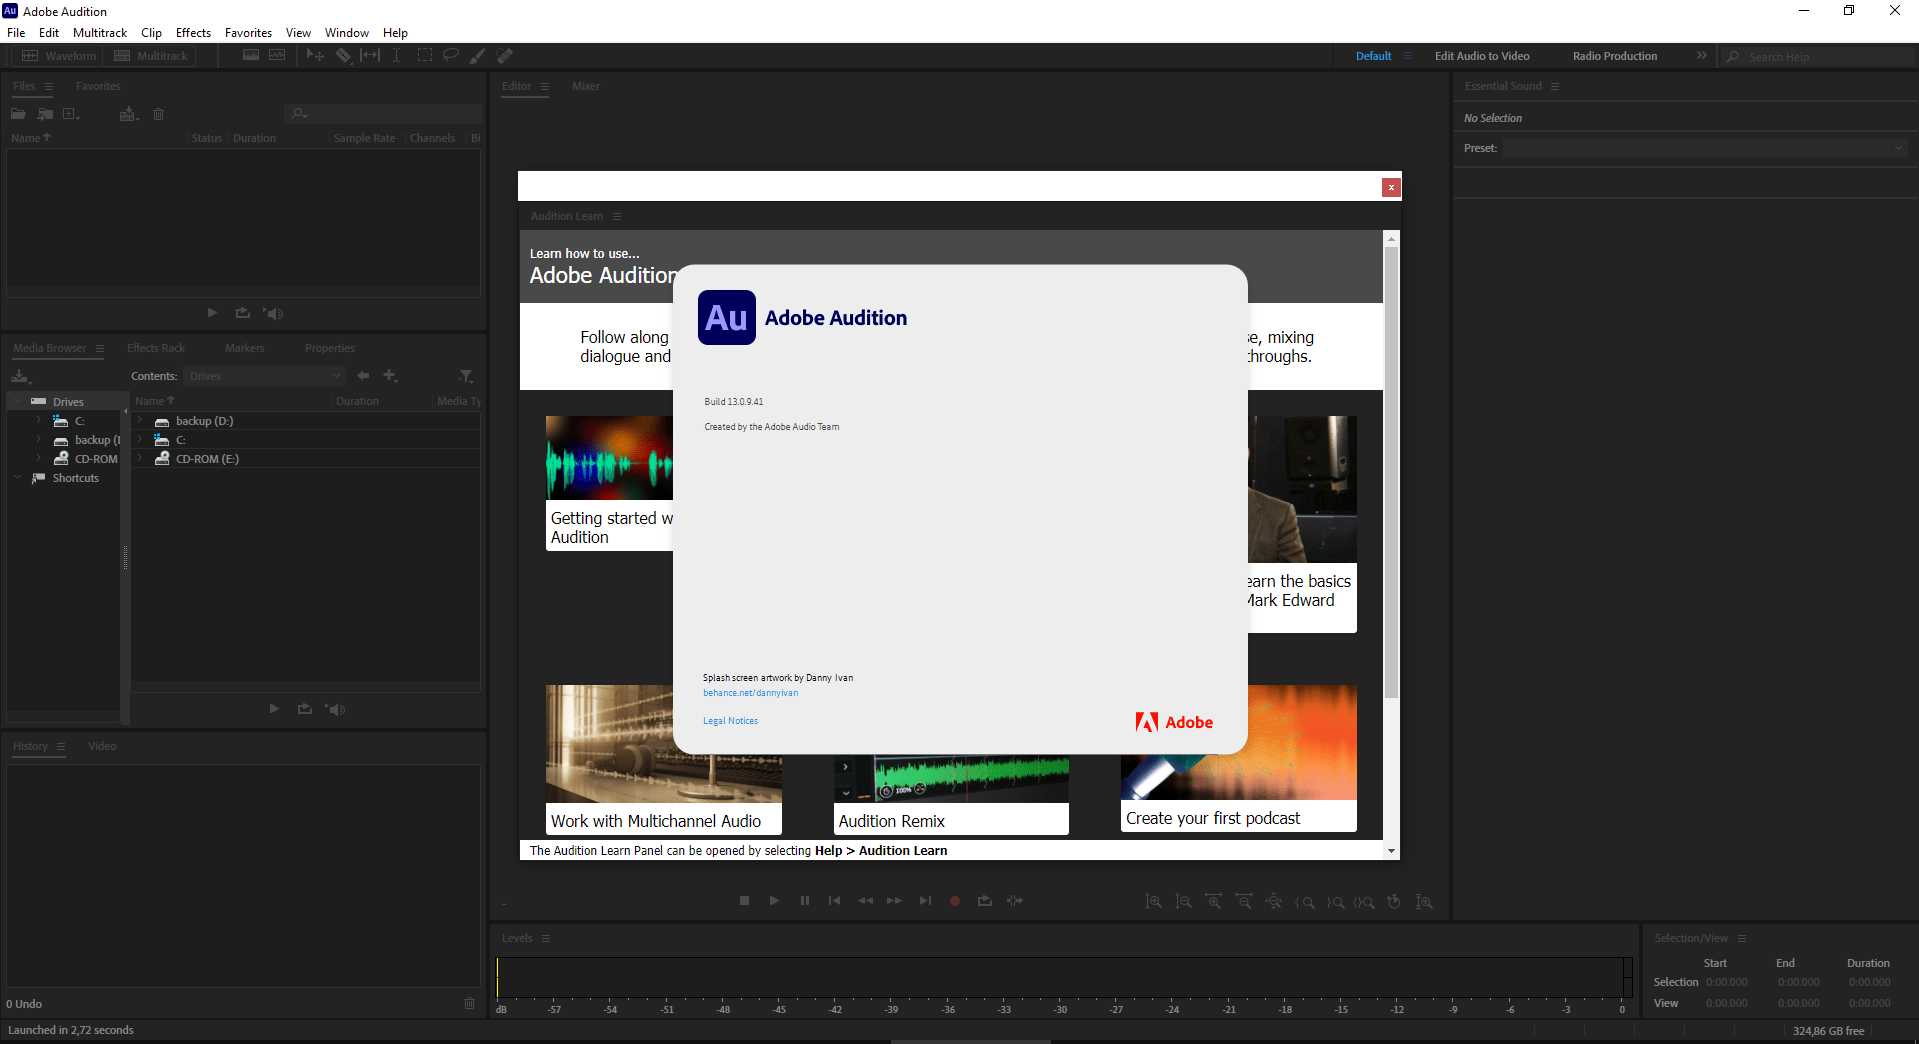Image resolution: width=1919 pixels, height=1044 pixels.
Task: Open the behance.net/dannyivan link
Action: [x=750, y=693]
